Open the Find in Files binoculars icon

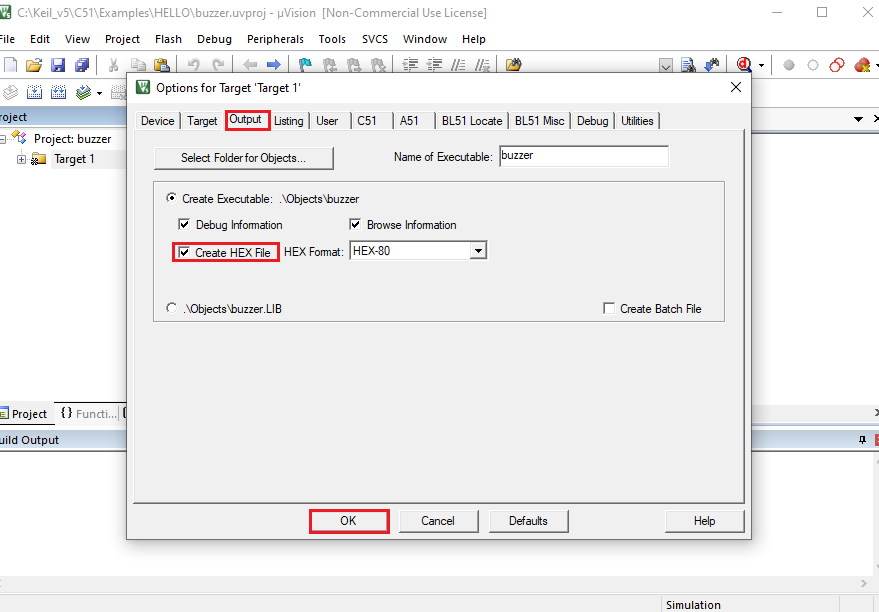tap(690, 64)
